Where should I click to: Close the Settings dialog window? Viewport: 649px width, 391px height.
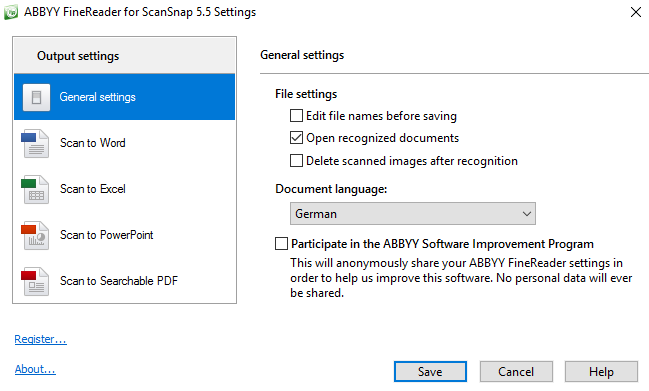tap(636, 12)
